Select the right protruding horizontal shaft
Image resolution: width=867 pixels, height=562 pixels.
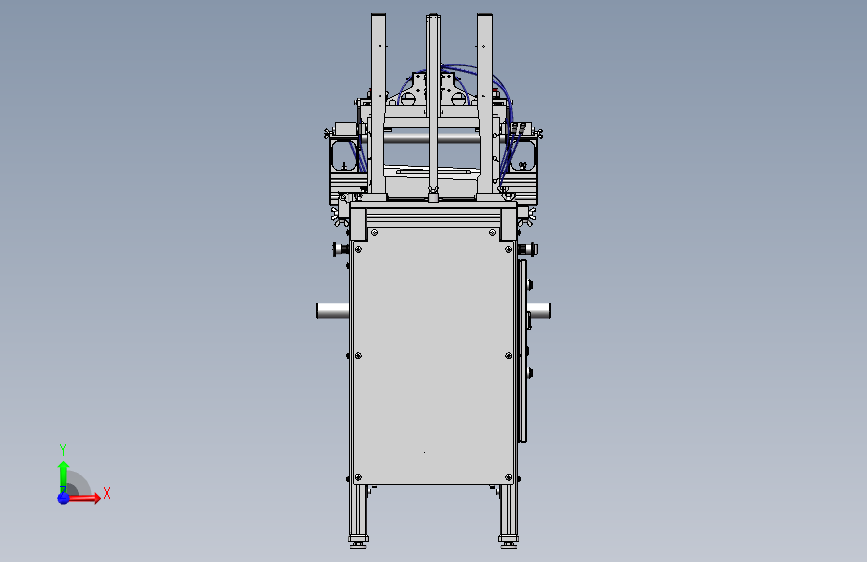coord(539,311)
